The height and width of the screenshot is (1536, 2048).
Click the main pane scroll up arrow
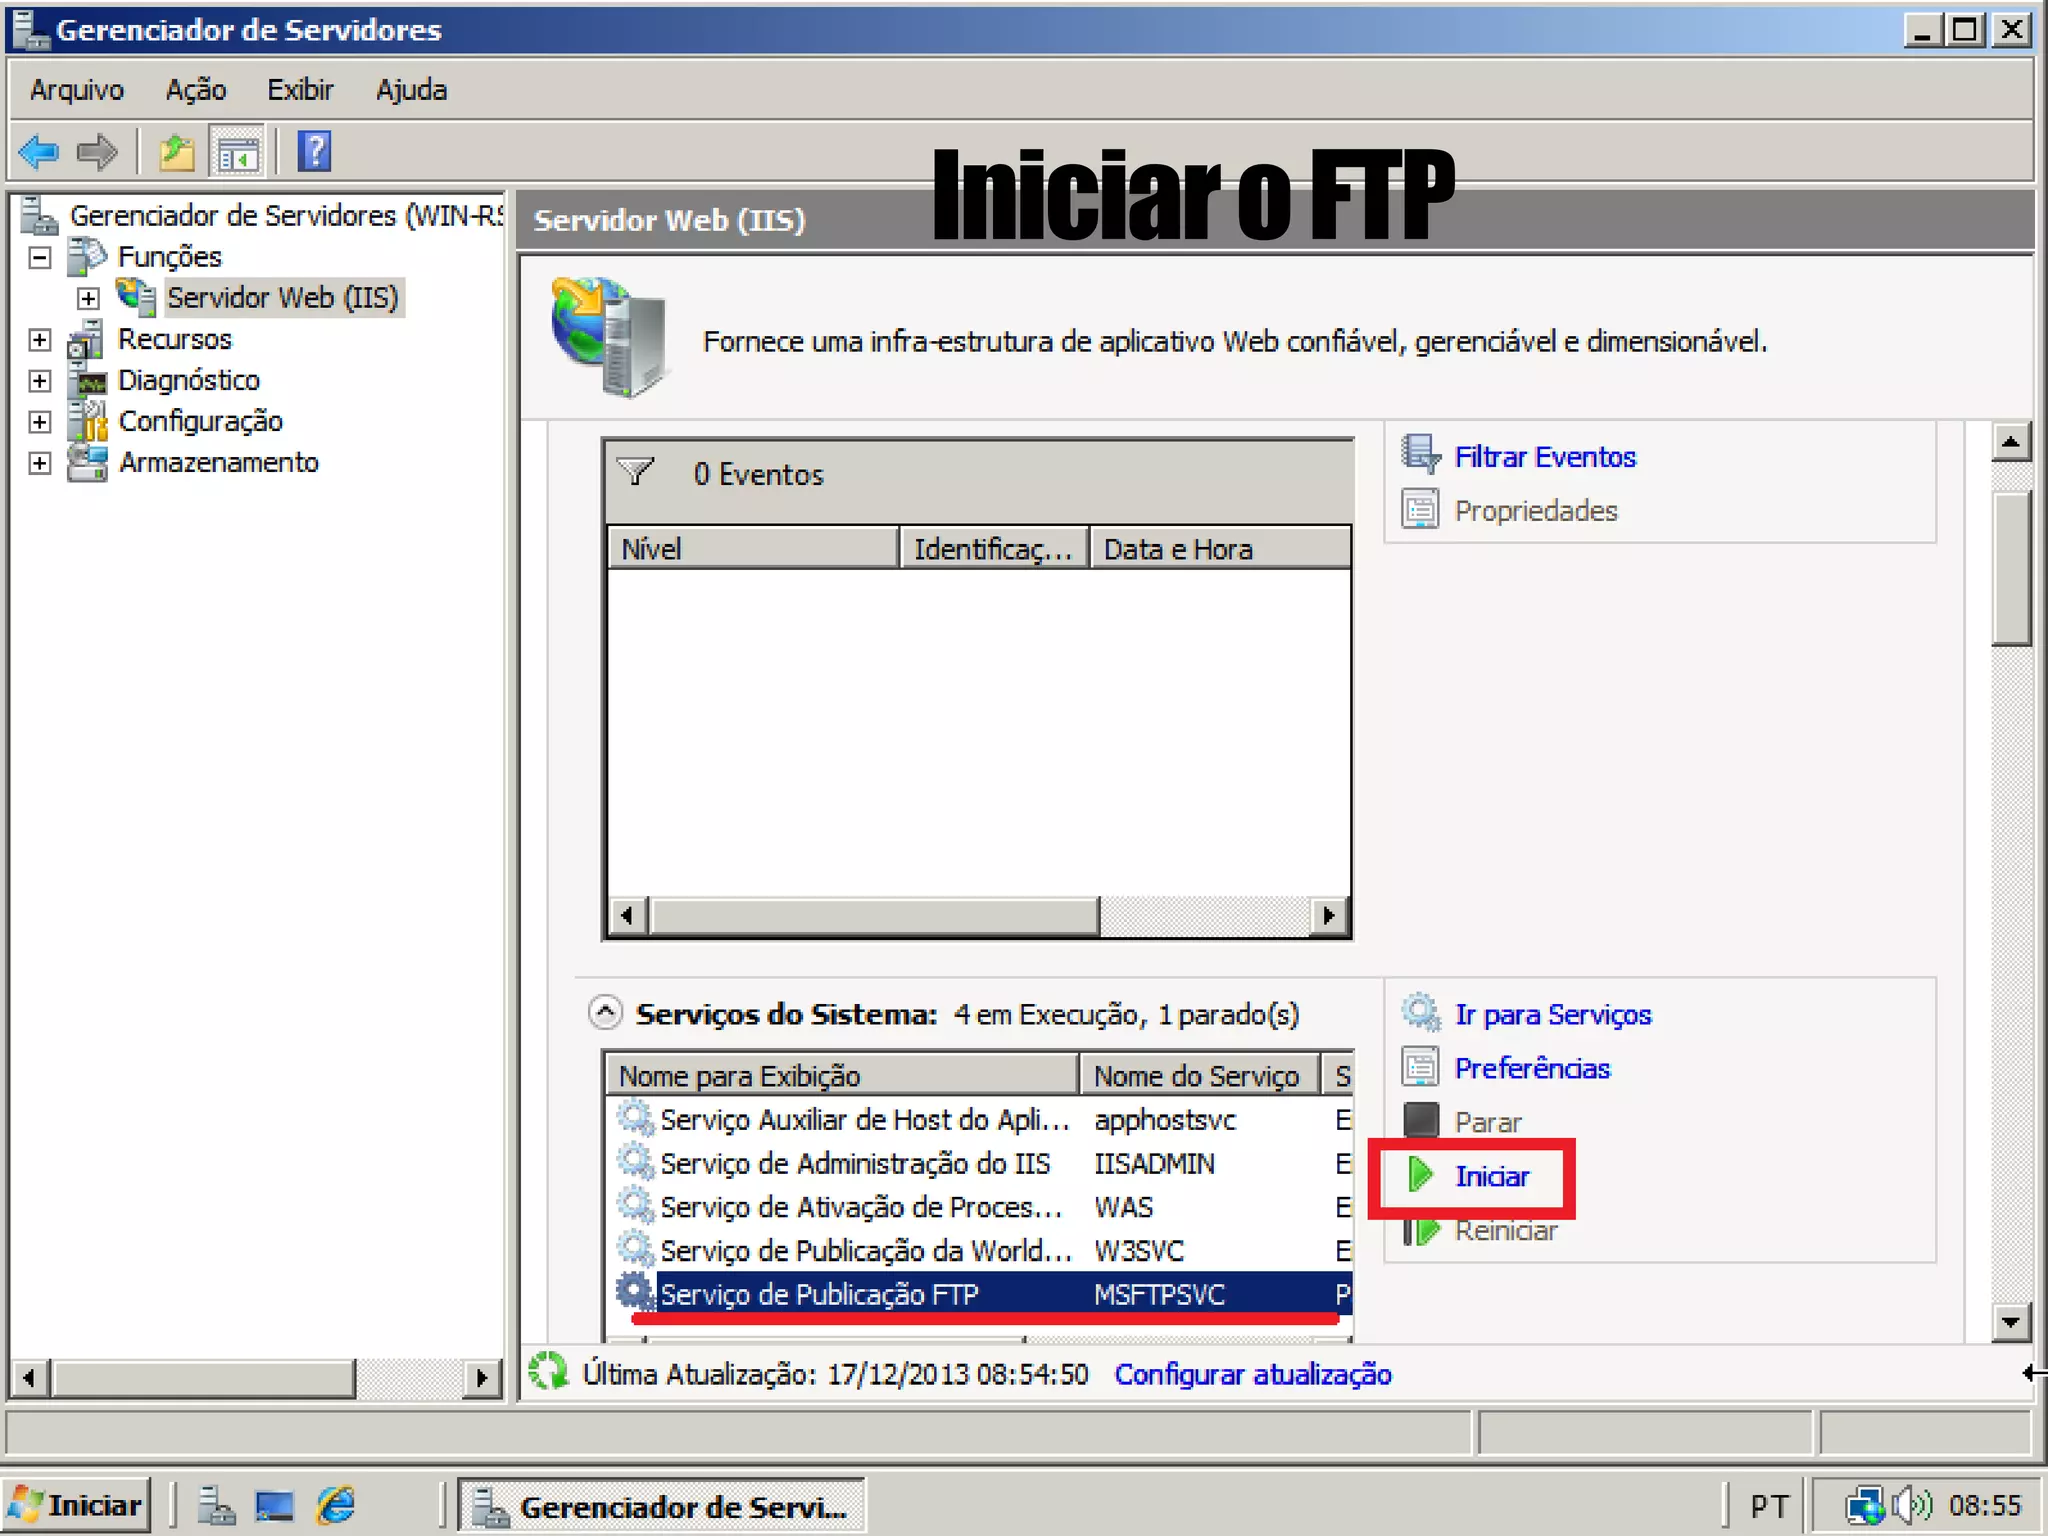click(x=2010, y=441)
